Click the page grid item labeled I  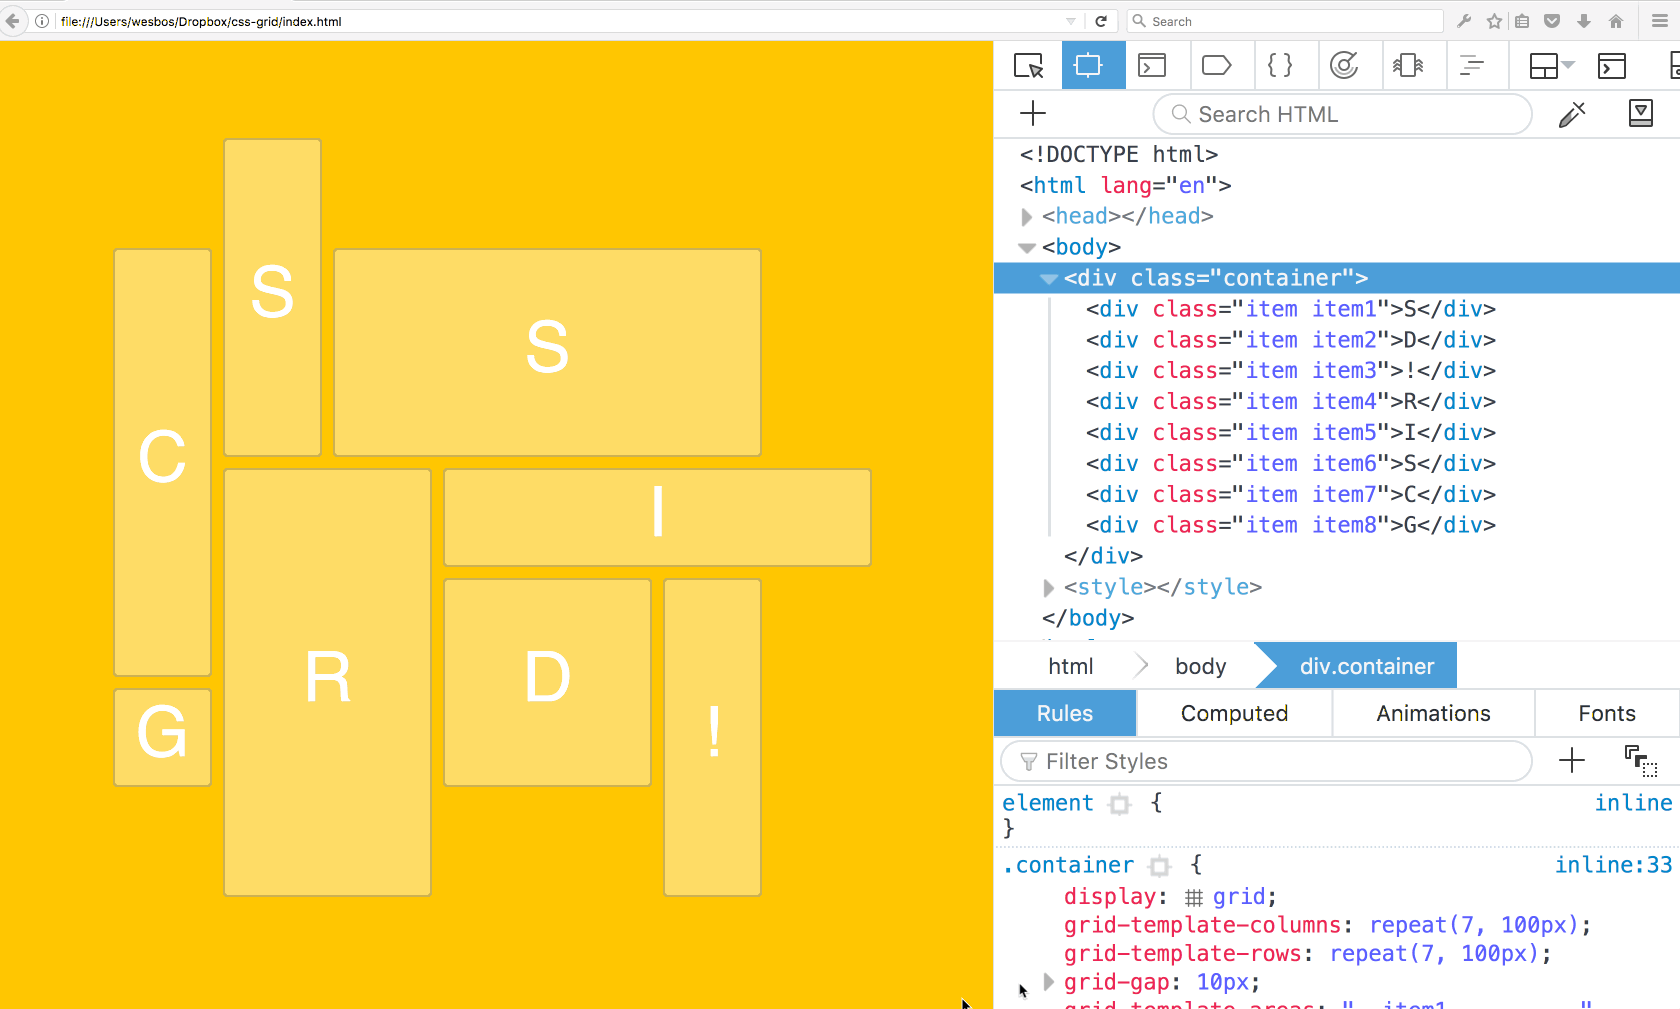pyautogui.click(x=658, y=517)
